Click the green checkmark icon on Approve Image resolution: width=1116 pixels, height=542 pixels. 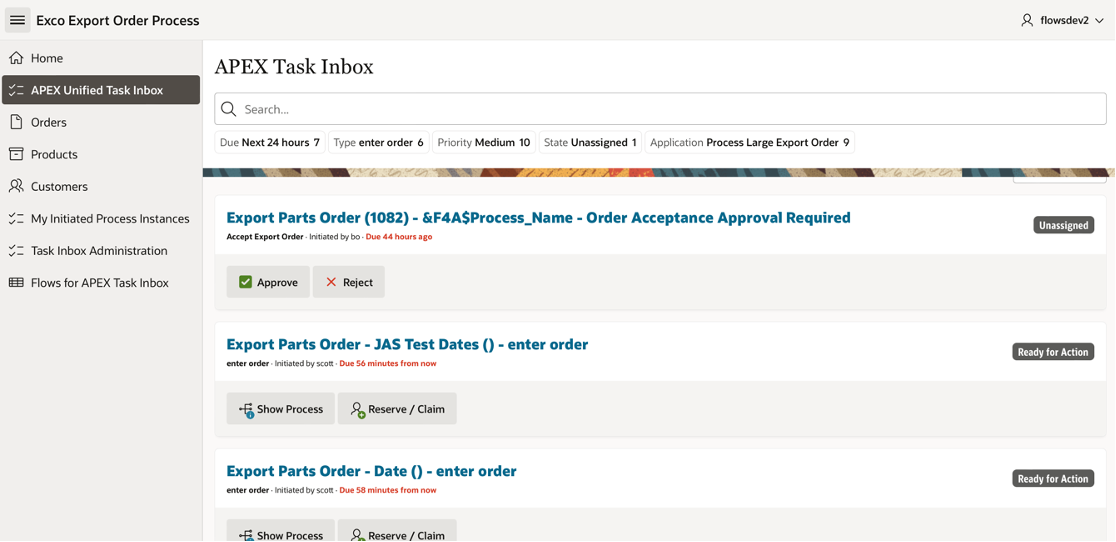click(246, 282)
